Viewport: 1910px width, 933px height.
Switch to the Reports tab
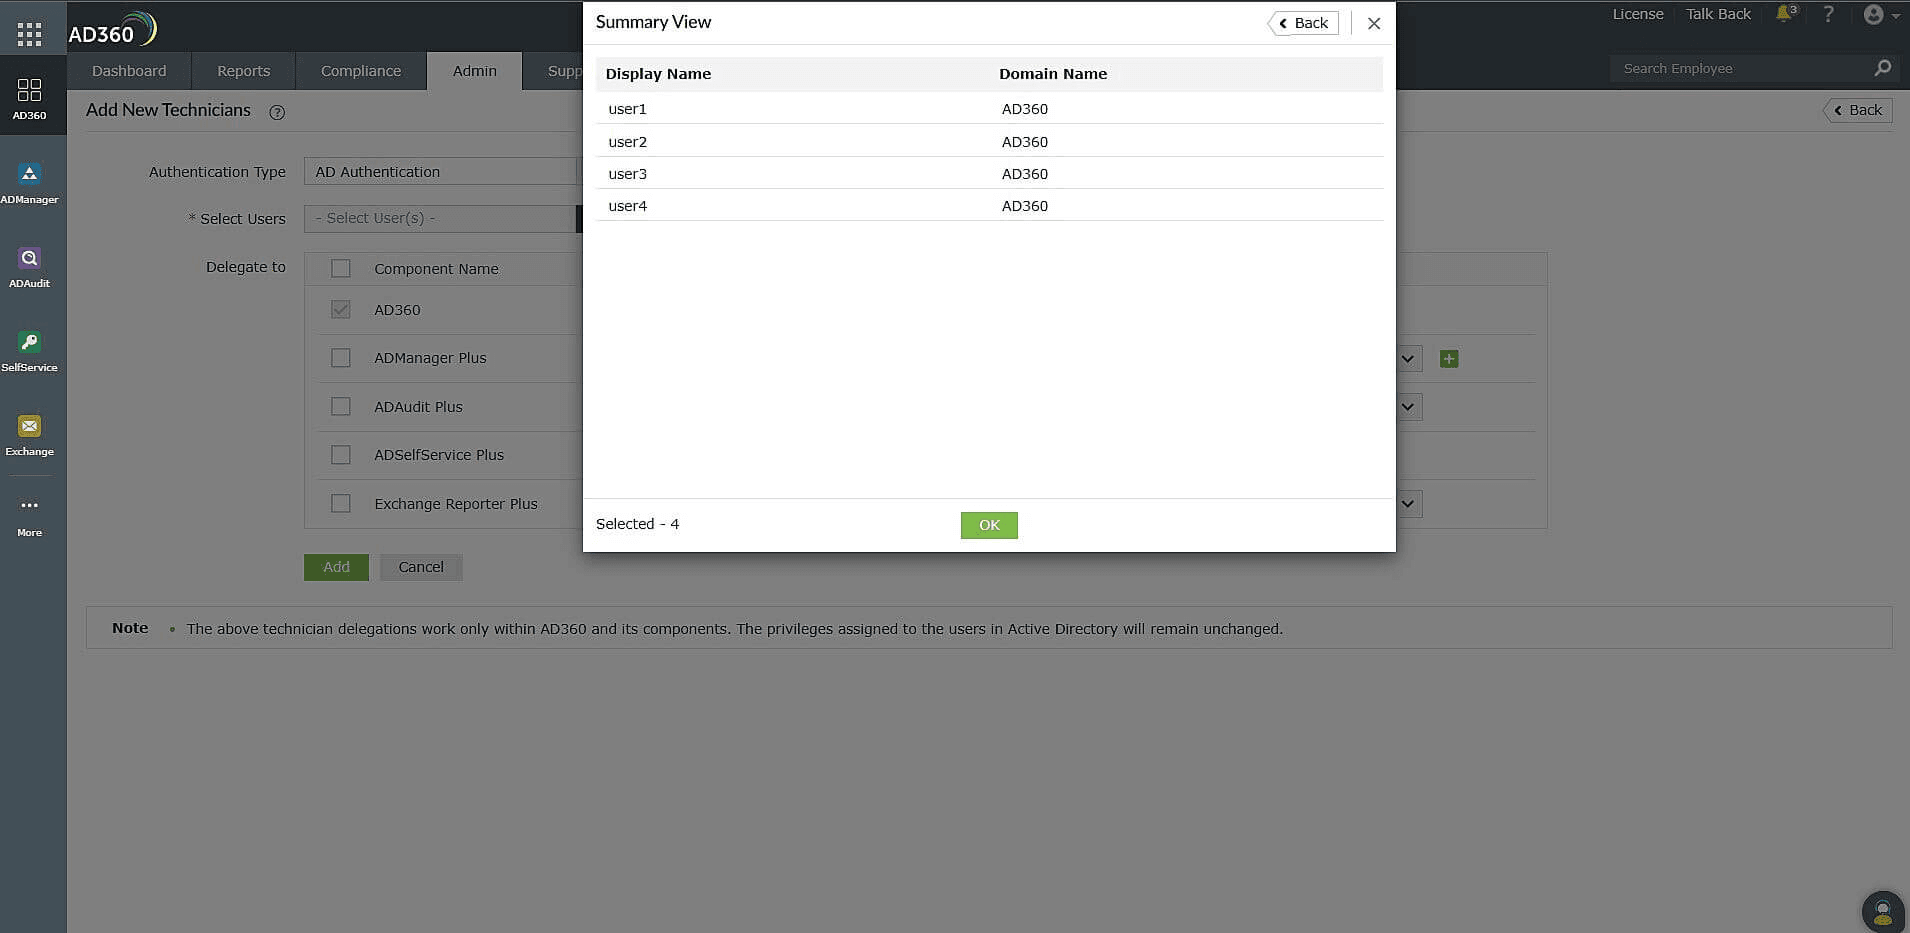(x=242, y=70)
